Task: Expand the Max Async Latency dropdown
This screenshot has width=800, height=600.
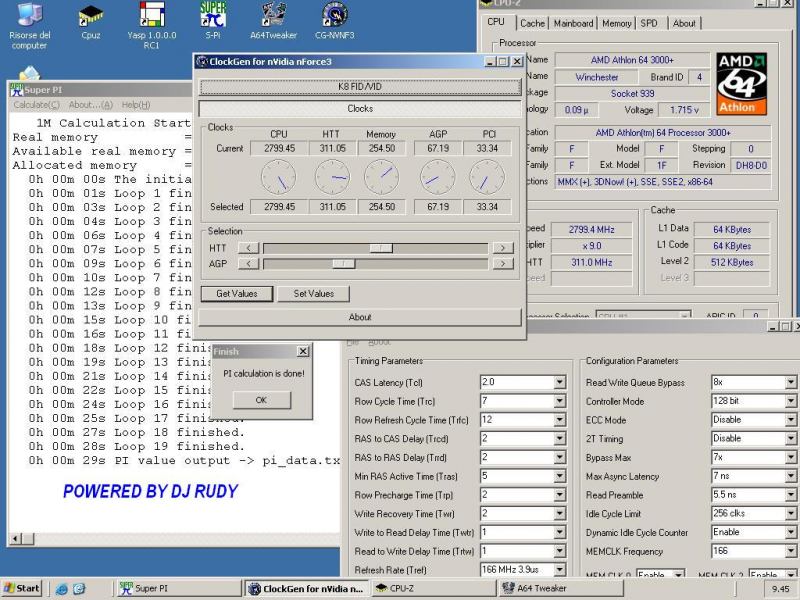Action: point(791,476)
